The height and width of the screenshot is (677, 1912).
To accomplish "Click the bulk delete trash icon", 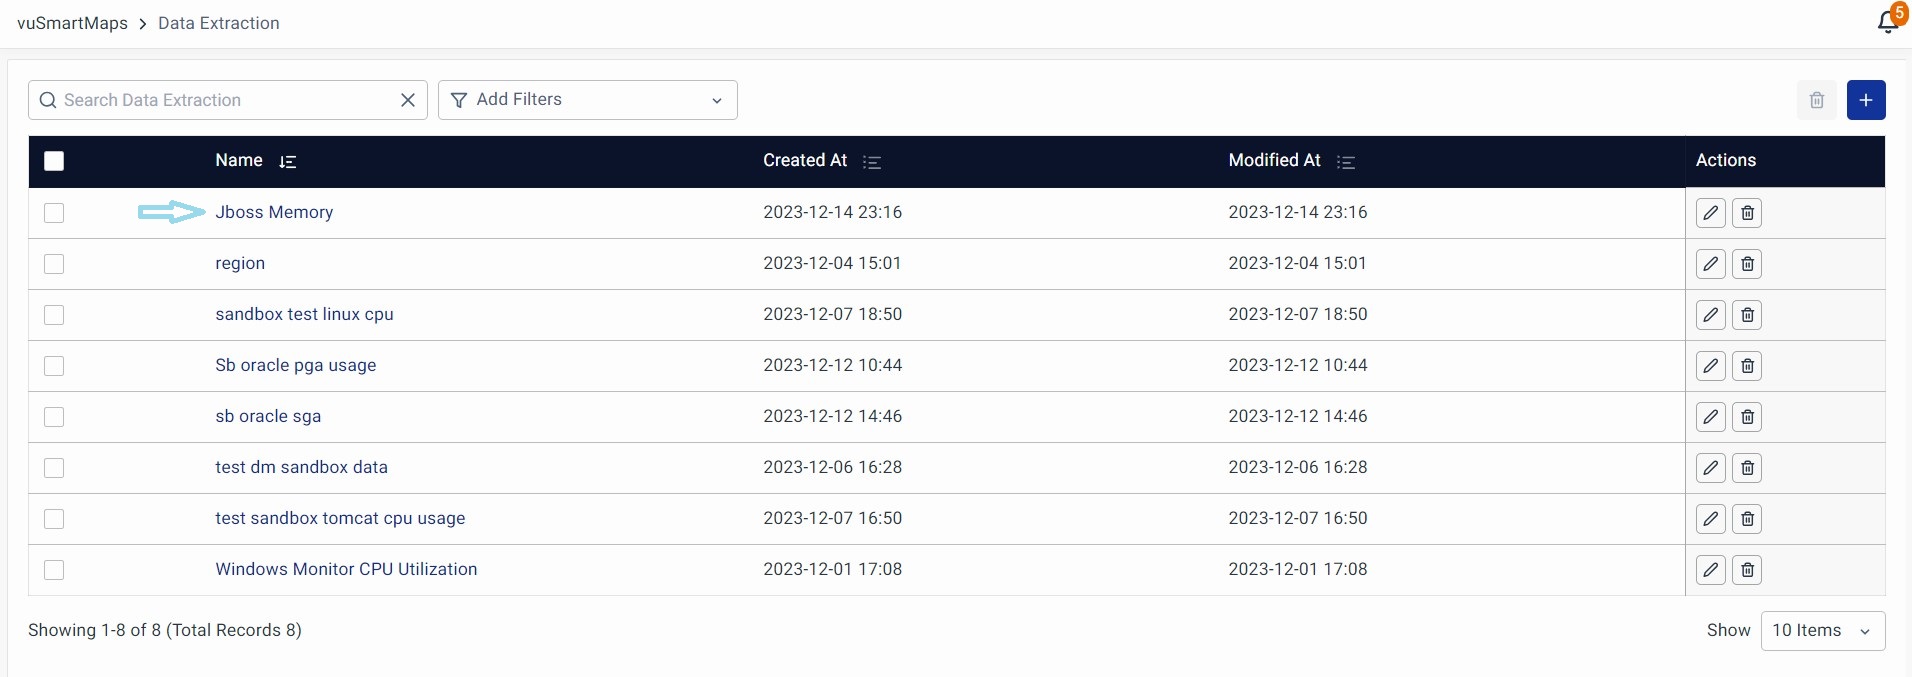I will 1816,100.
